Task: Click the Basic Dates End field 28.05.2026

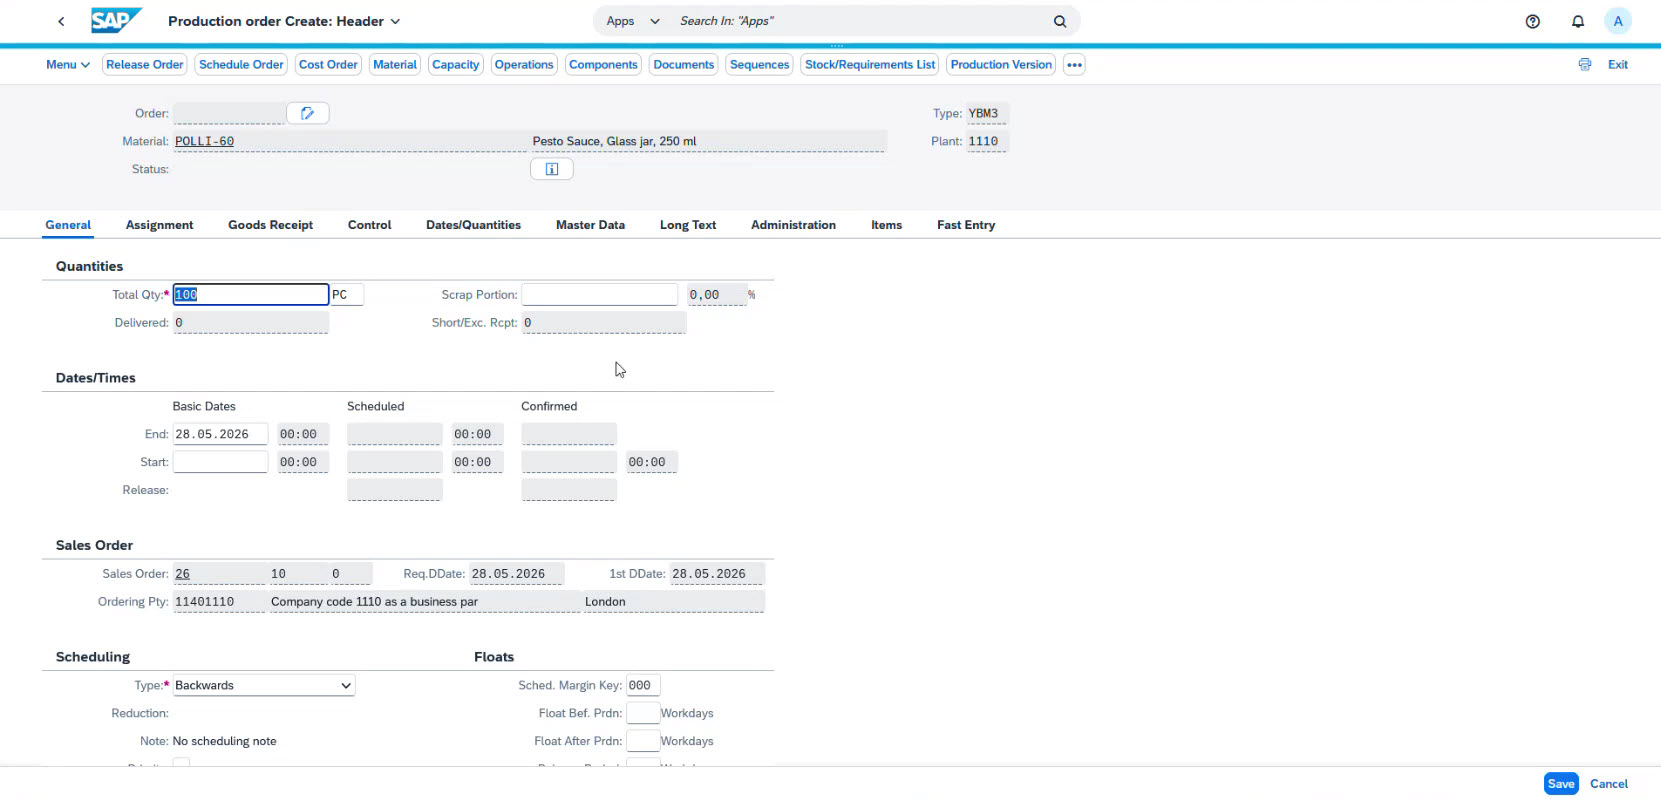Action: (220, 434)
